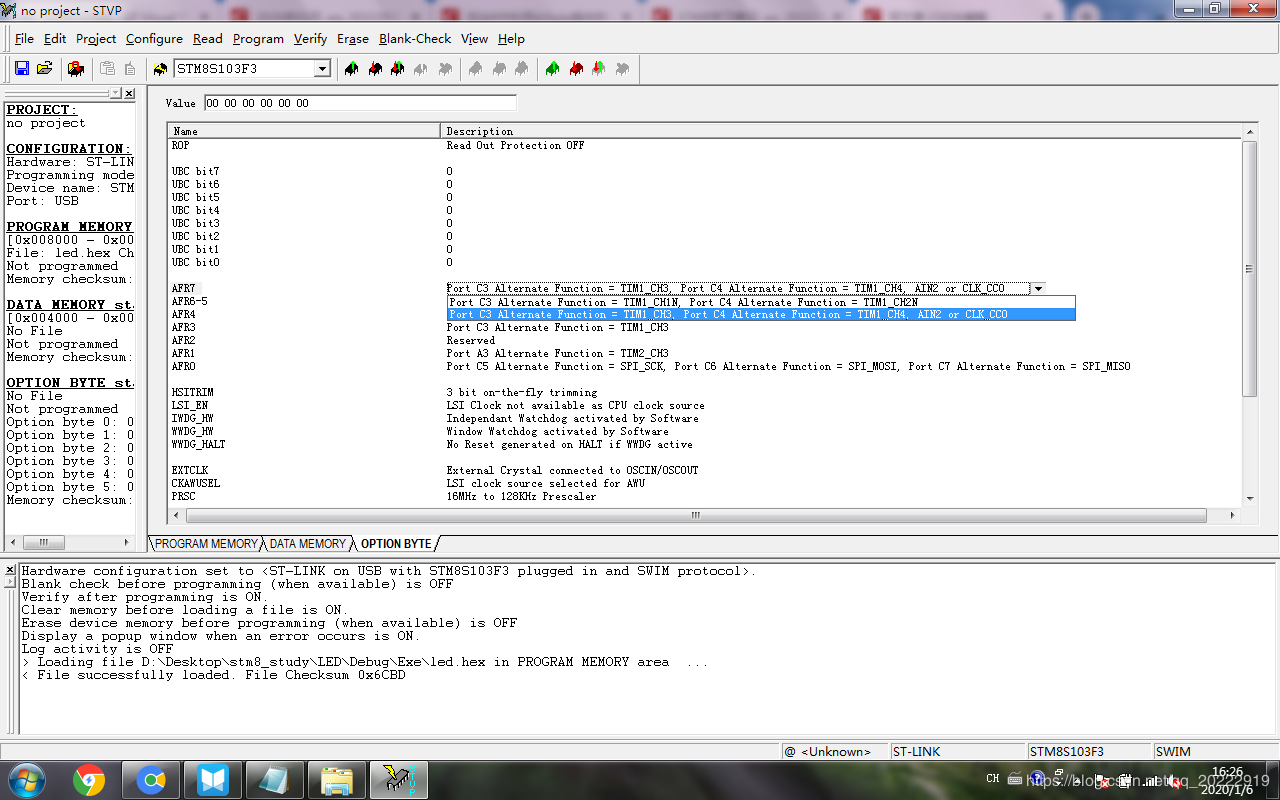Screen dimensions: 1280x800
Task: Click the black chip with red-green arrows icon
Action: click(398, 69)
